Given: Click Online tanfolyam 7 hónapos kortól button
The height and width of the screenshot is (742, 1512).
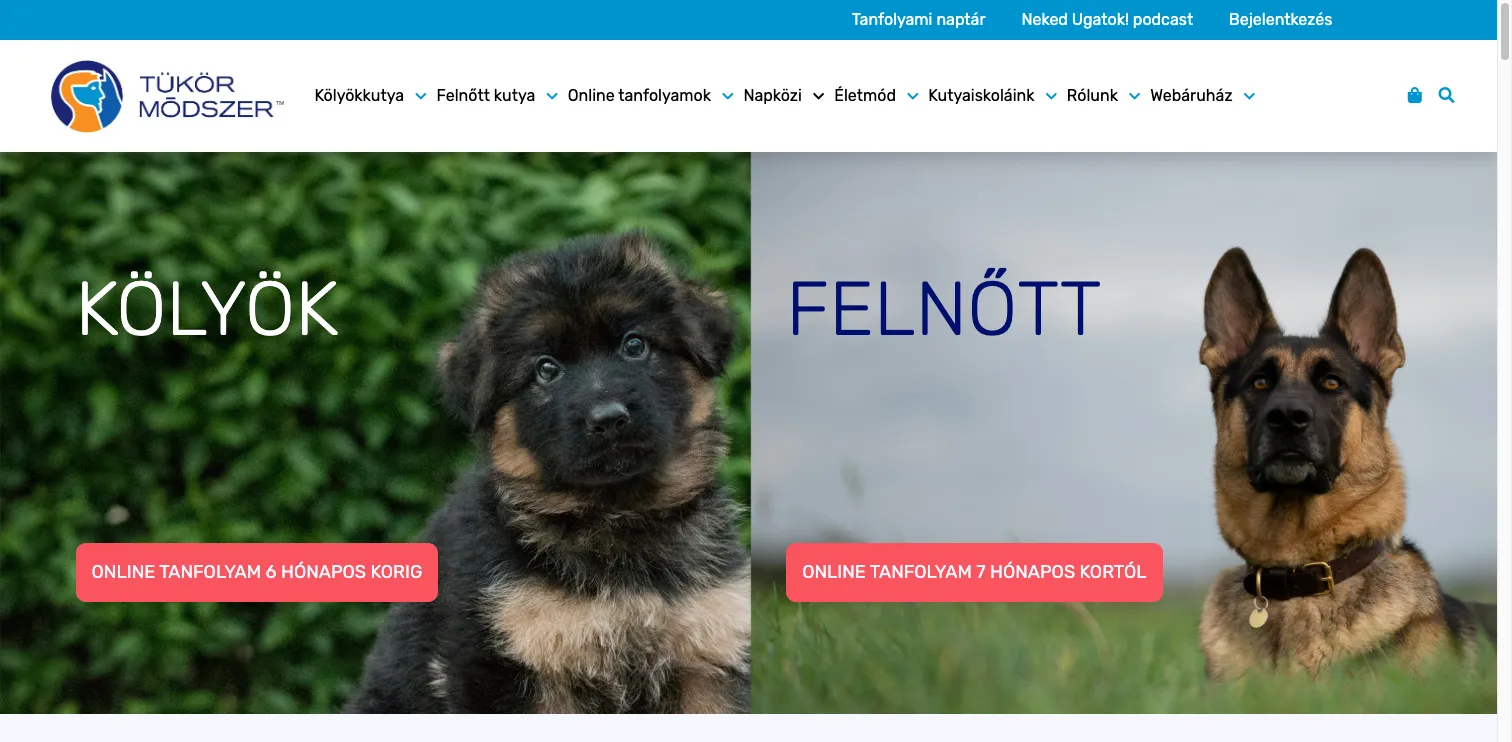Looking at the screenshot, I should [x=974, y=572].
